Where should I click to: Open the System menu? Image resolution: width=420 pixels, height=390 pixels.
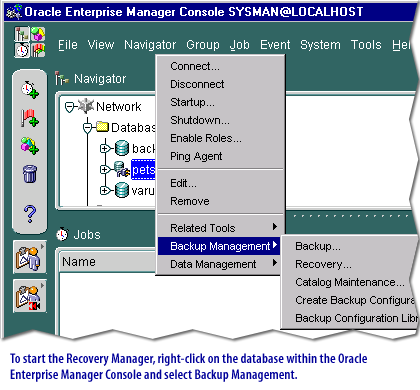tap(320, 45)
